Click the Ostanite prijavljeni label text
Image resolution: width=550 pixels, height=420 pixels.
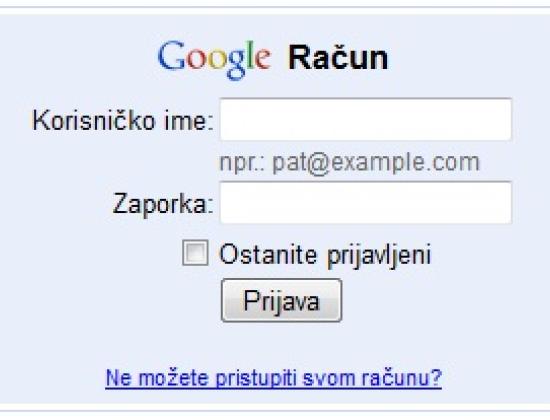point(325,255)
